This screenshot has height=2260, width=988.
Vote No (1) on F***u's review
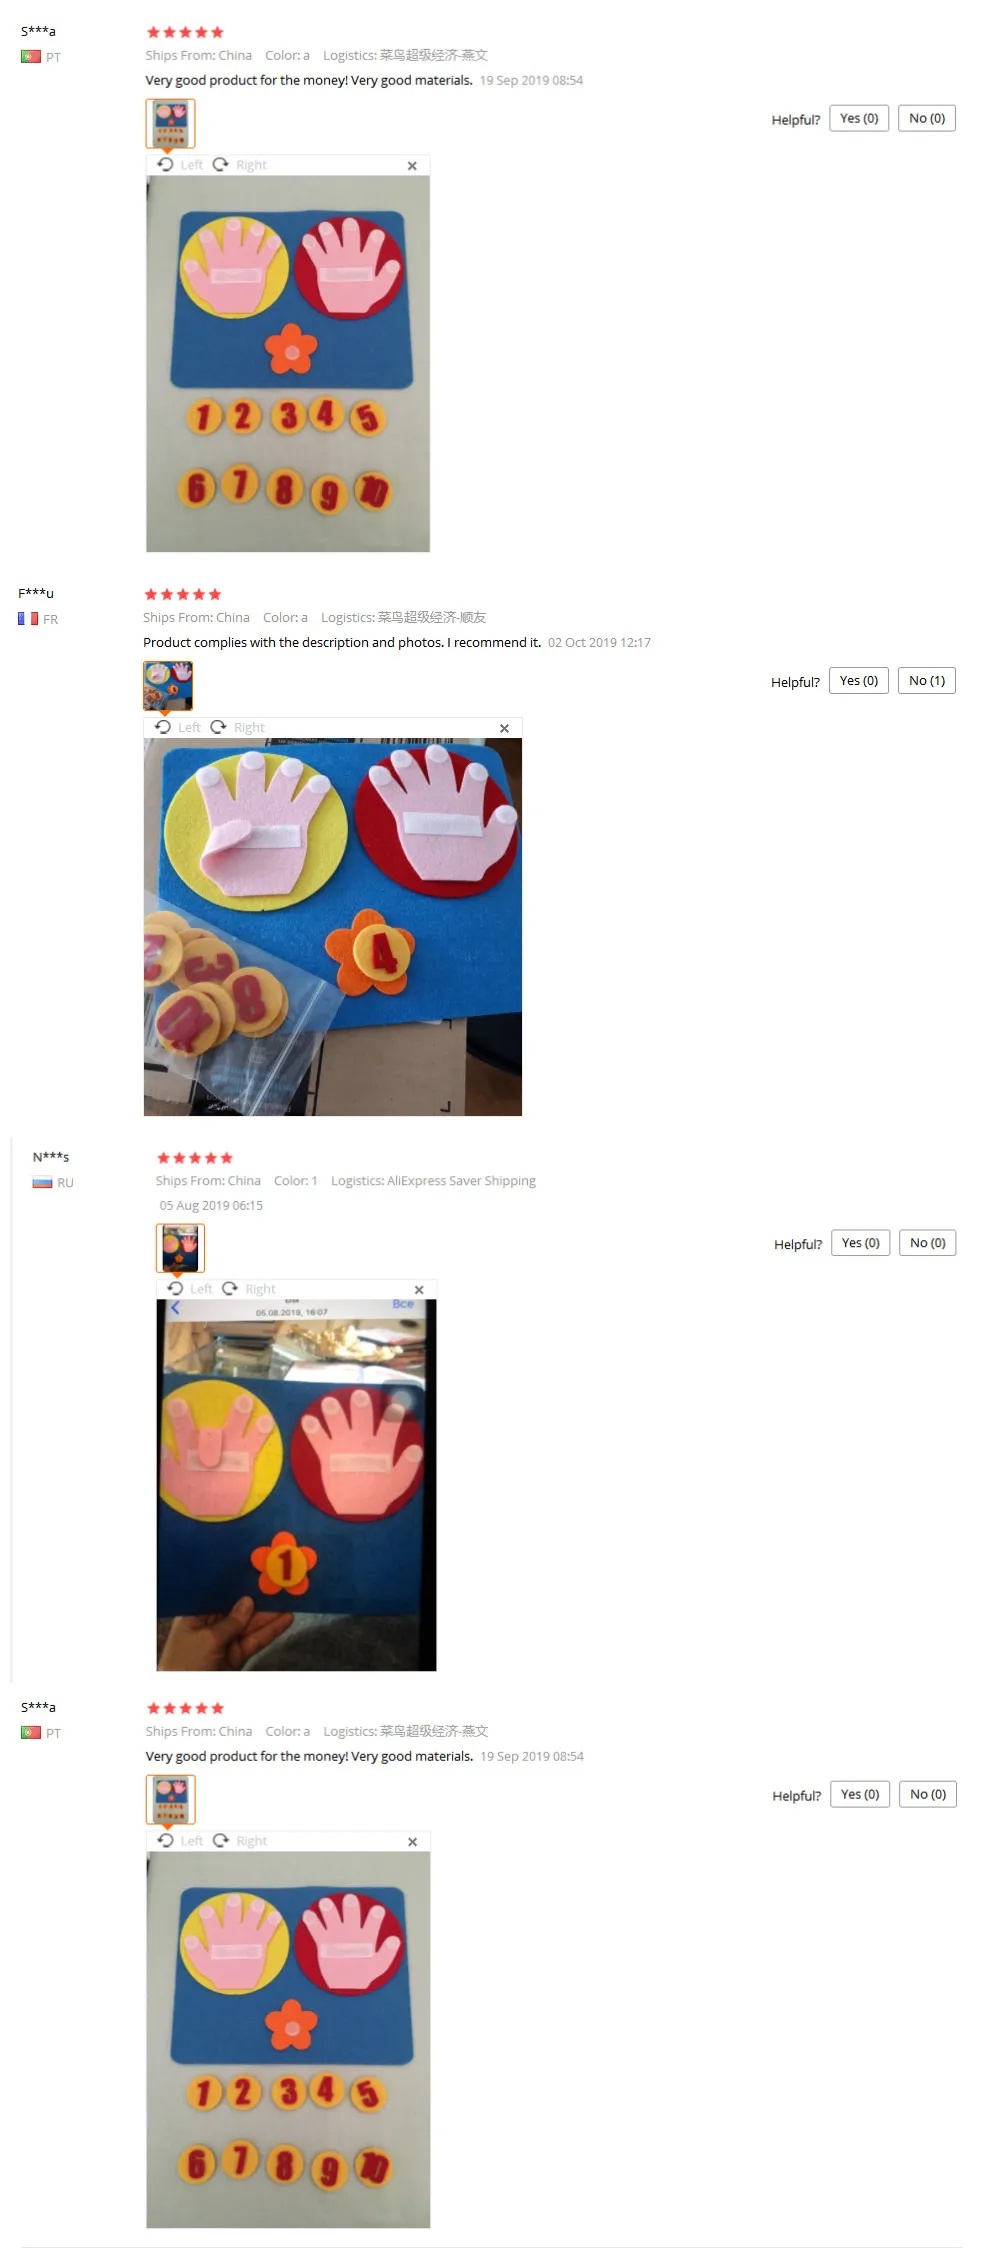[x=927, y=681]
